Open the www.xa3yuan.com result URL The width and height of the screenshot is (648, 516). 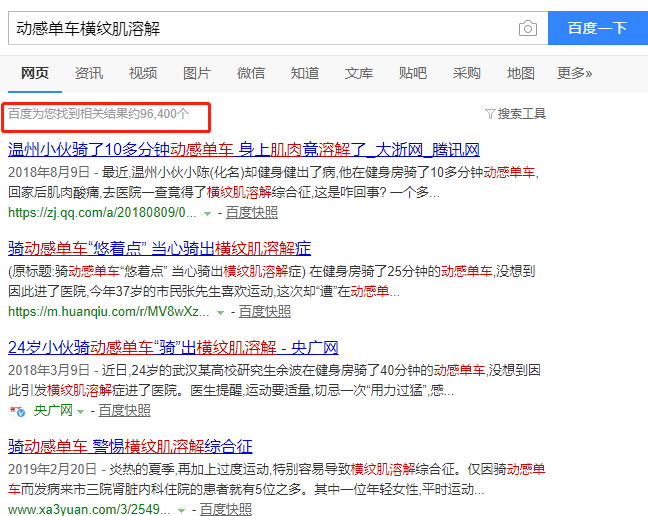89,509
